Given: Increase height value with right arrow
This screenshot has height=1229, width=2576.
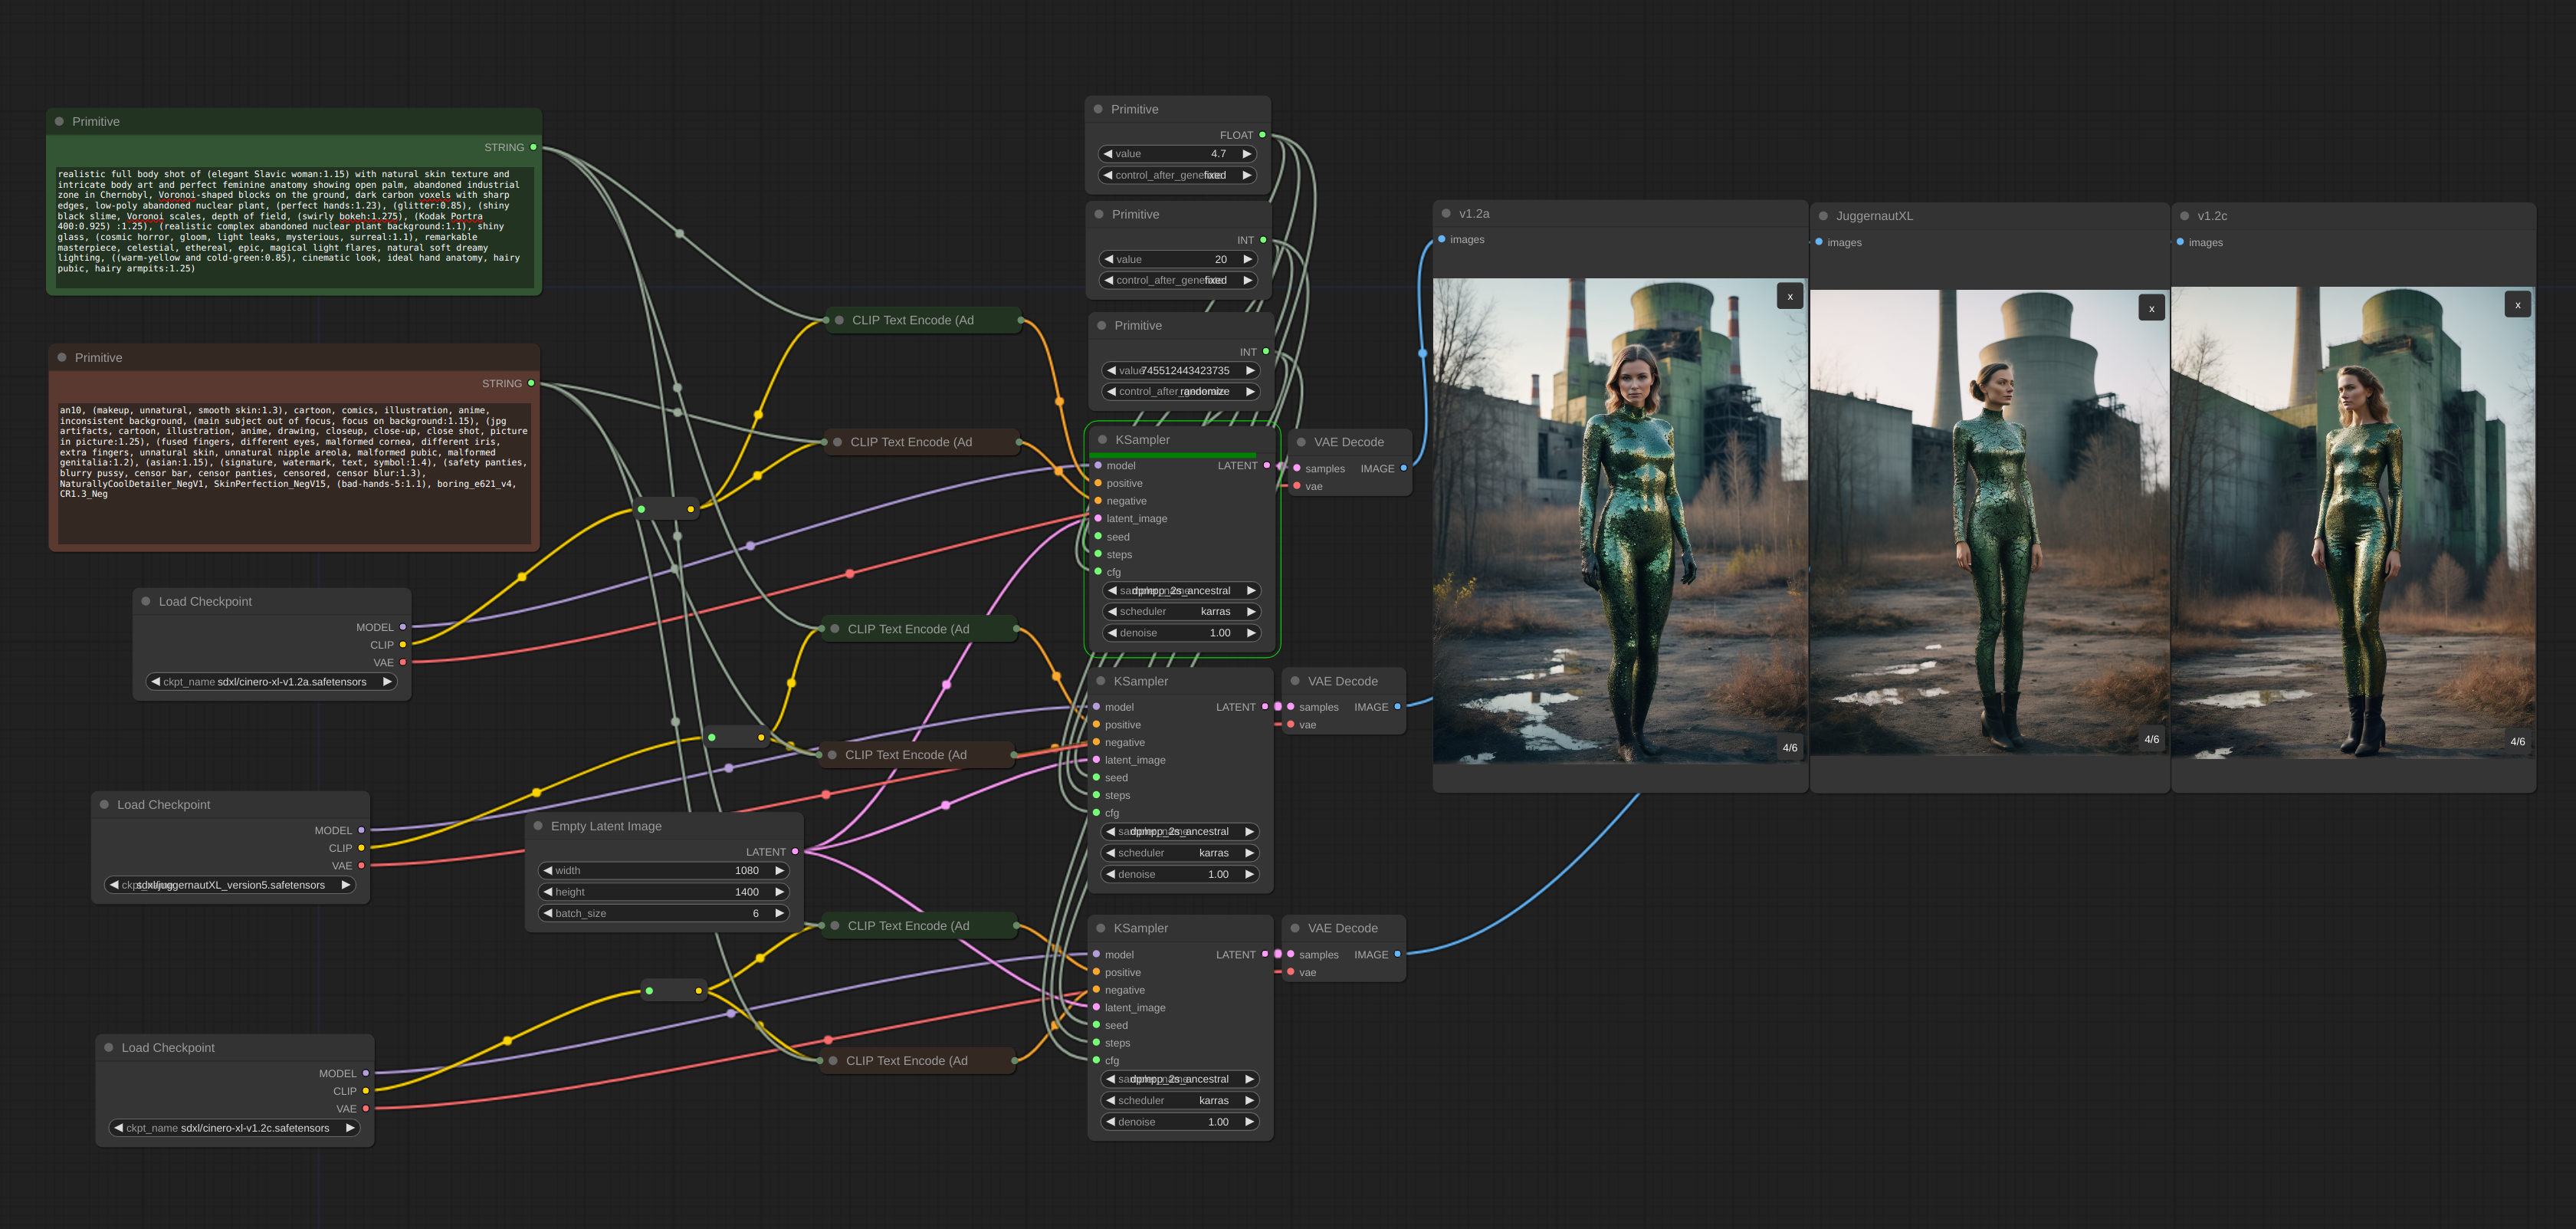Looking at the screenshot, I should [x=779, y=892].
